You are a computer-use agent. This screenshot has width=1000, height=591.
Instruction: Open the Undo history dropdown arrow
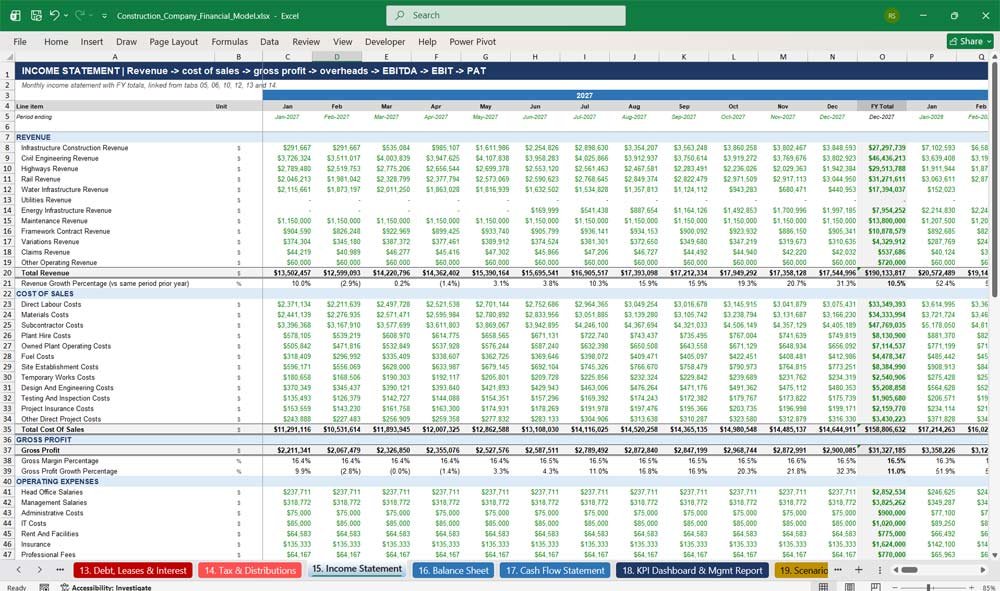tap(66, 15)
